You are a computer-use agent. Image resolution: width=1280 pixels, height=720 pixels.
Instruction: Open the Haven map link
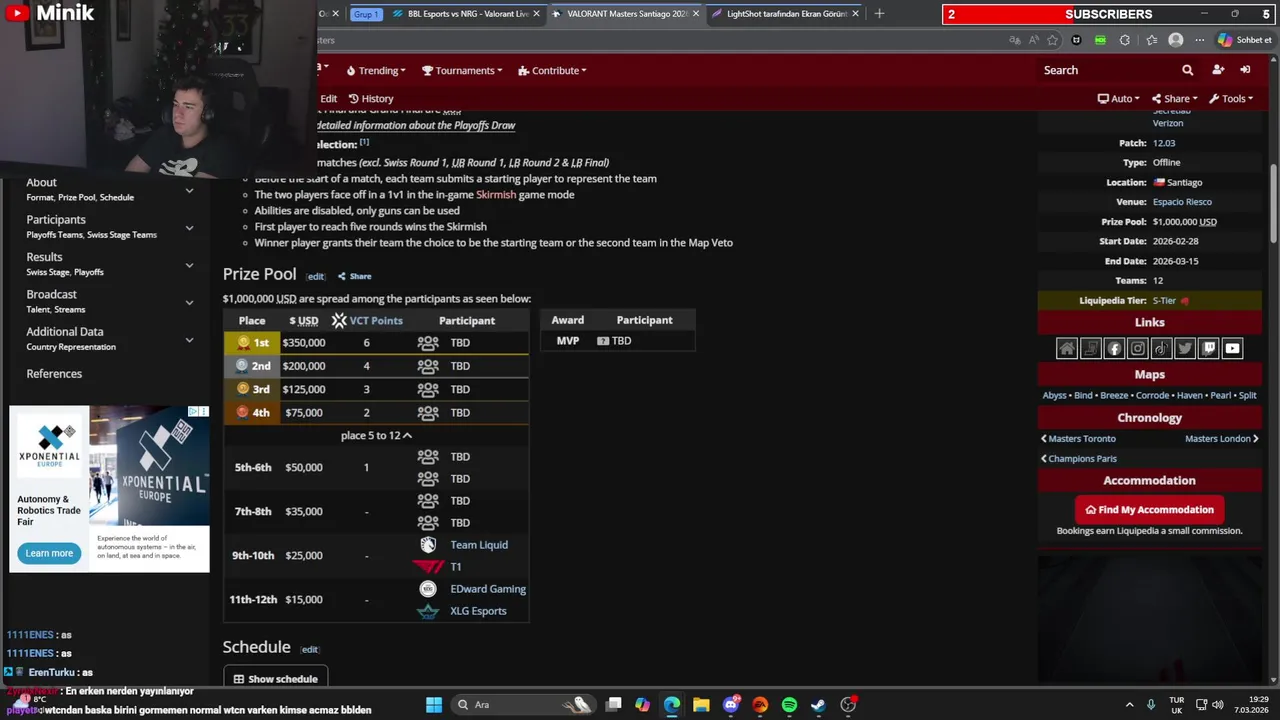click(1190, 396)
